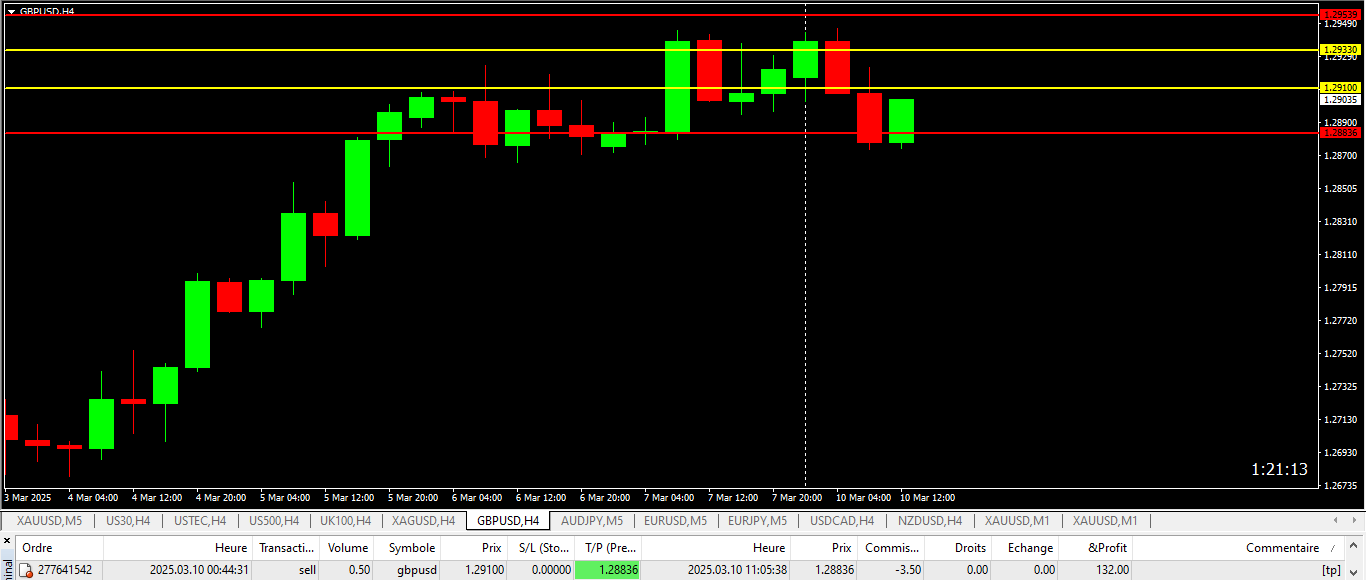The image size is (1366, 580).
Task: Click the 7 Mar 04:00 time axis label
Action: [669, 497]
